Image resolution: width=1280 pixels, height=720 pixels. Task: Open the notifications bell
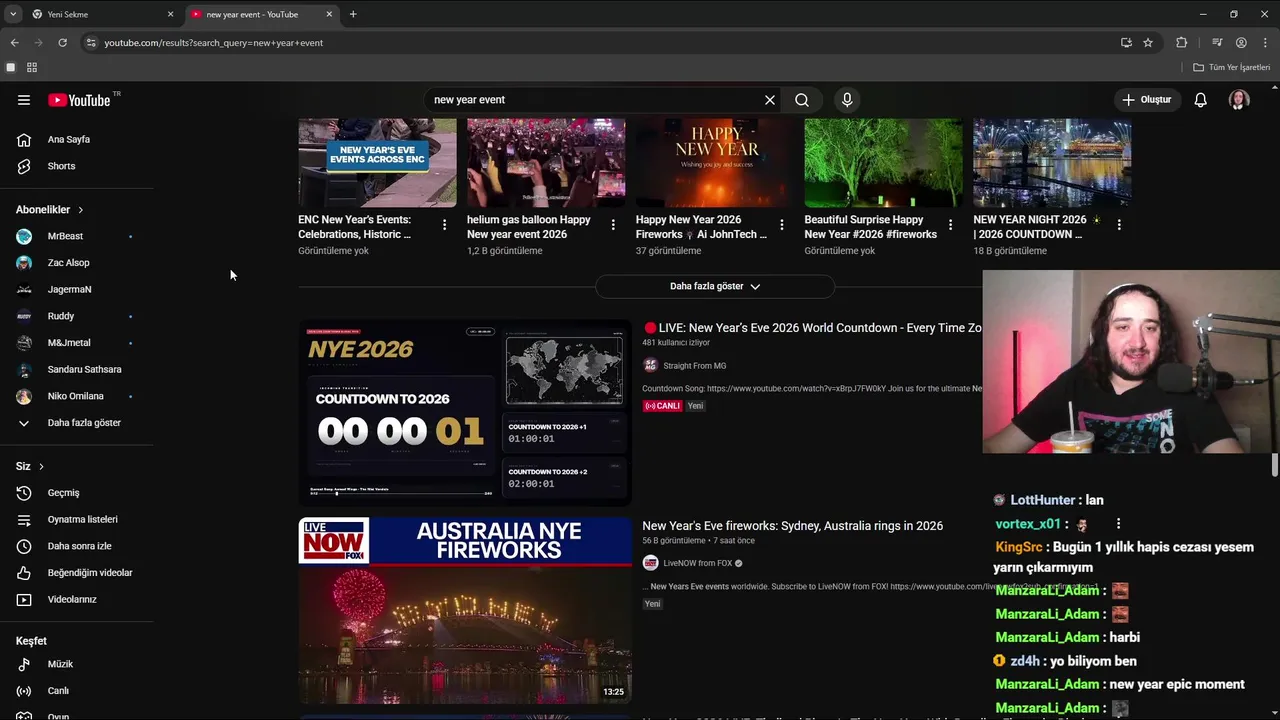click(x=1201, y=100)
